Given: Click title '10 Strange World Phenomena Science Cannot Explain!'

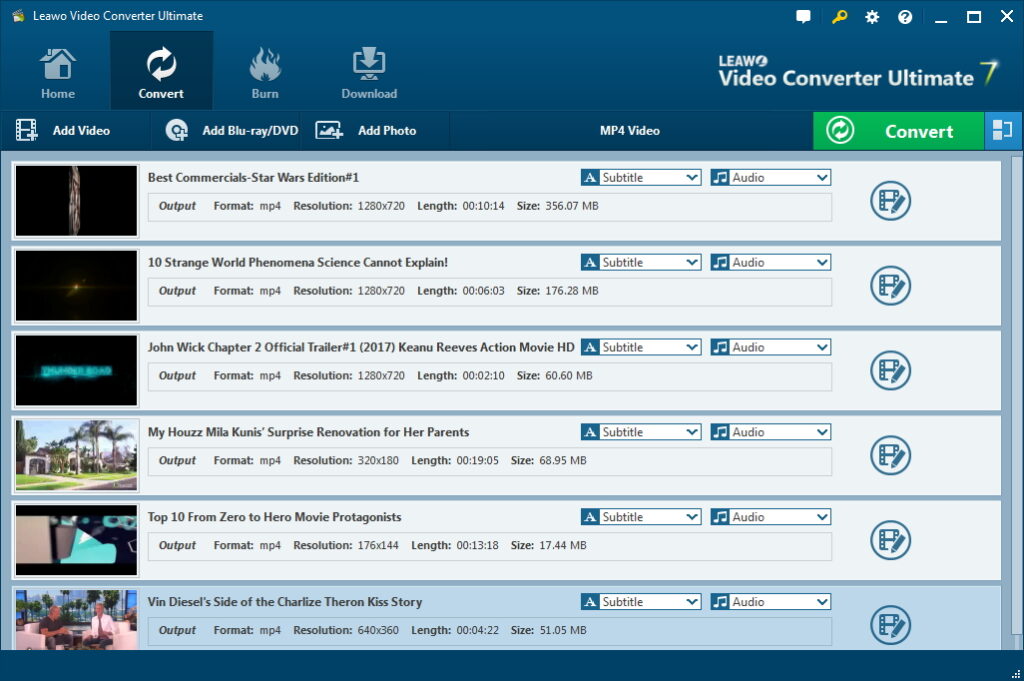Looking at the screenshot, I should click(298, 262).
